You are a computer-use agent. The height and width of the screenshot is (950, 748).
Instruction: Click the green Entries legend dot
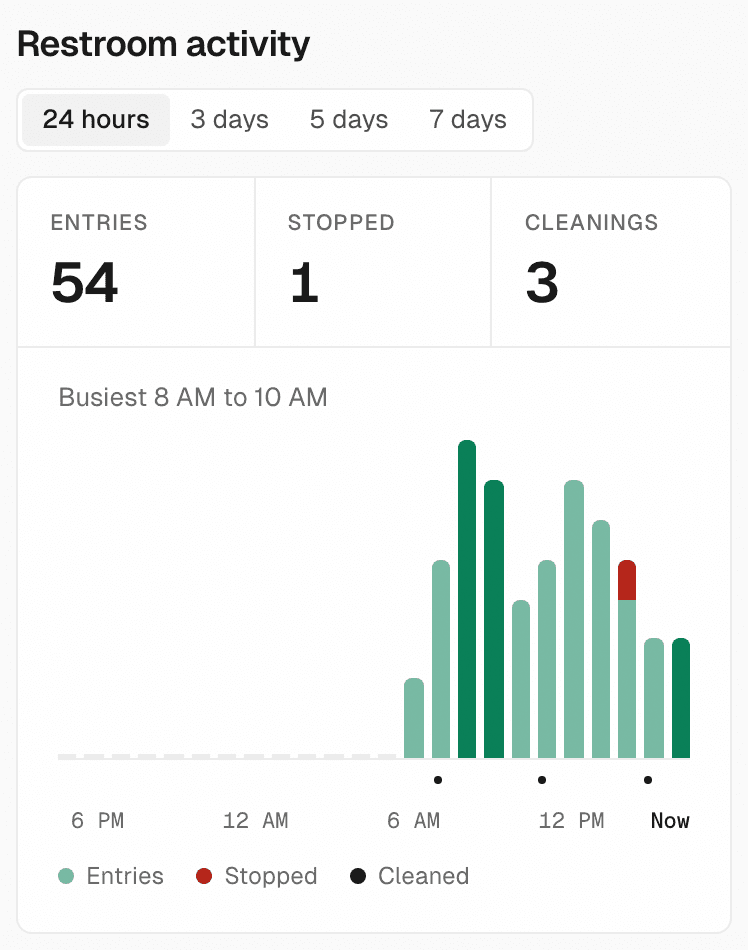click(66, 876)
